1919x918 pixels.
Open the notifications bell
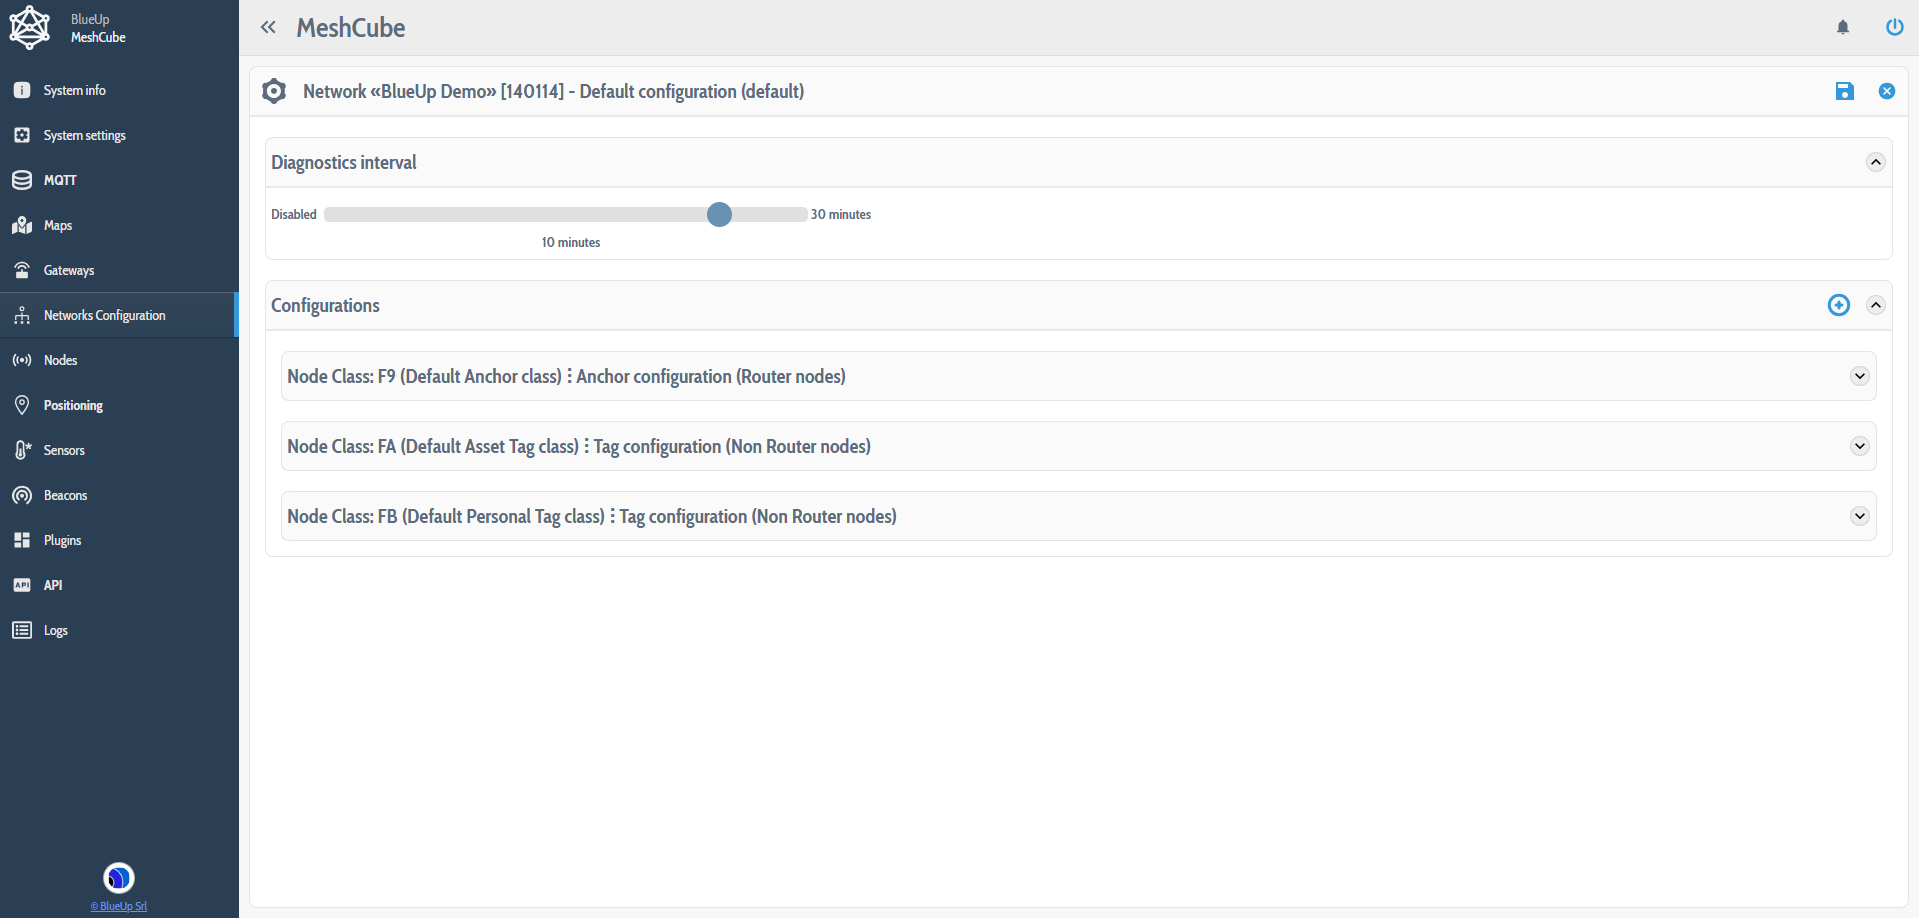pyautogui.click(x=1843, y=27)
